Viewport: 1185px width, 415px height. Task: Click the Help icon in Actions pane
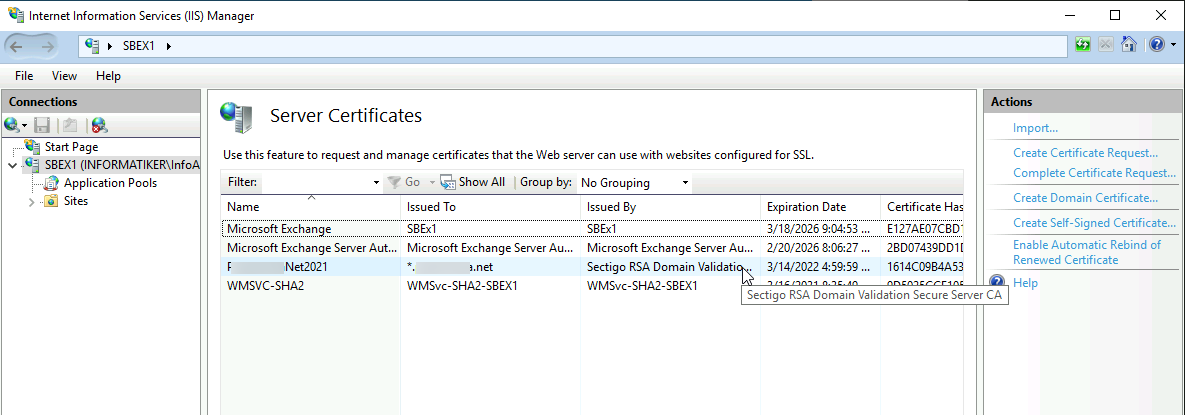997,283
